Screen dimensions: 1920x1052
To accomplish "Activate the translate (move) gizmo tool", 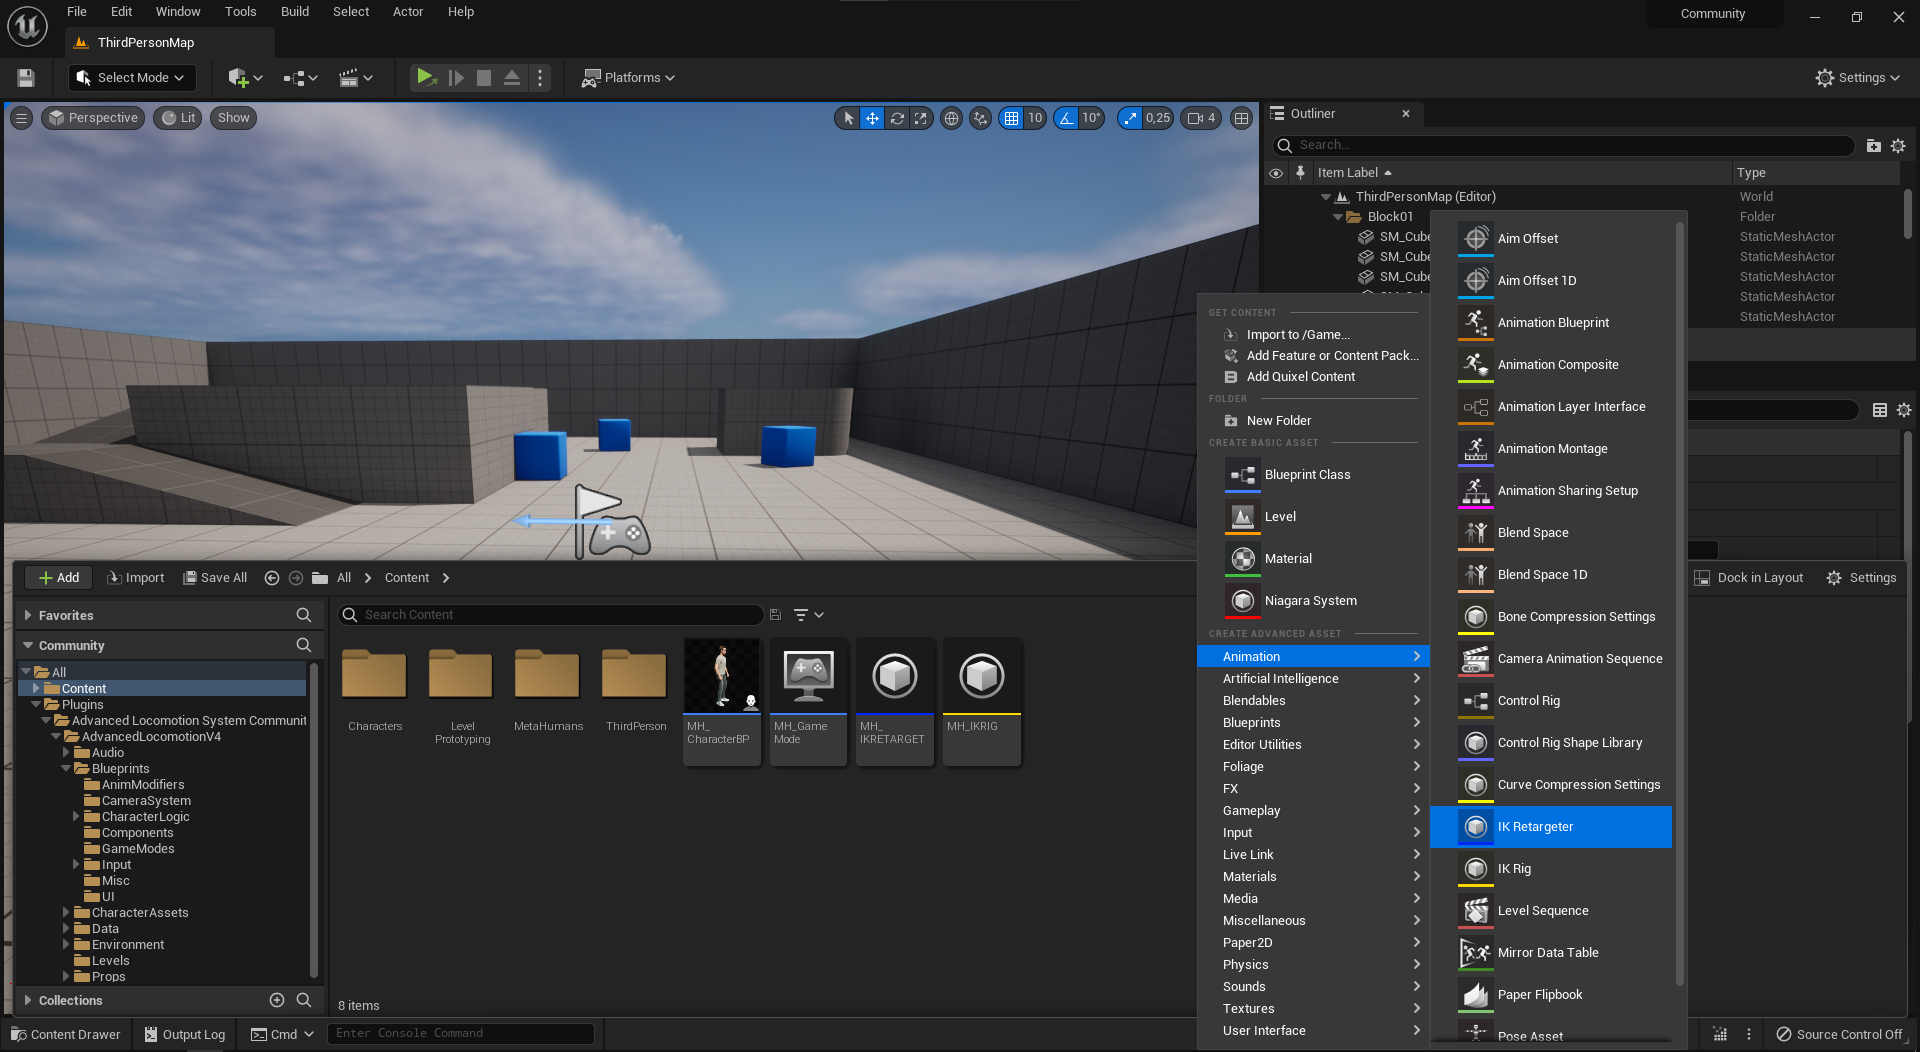I will click(x=872, y=118).
